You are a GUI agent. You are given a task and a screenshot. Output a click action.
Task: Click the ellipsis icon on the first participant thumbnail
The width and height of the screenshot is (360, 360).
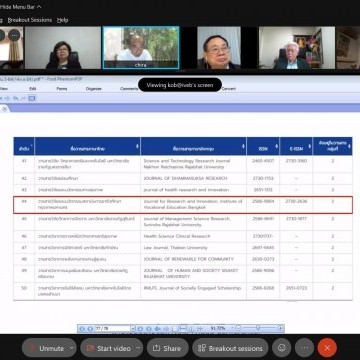[x=14, y=35]
